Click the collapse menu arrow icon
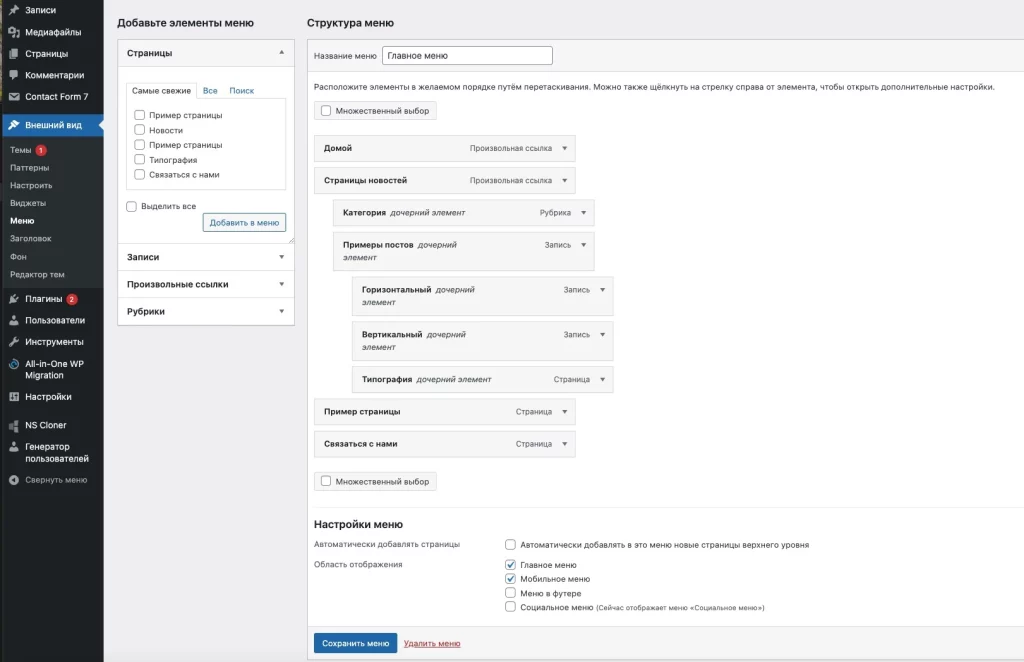Viewport: 1024px width, 662px height. coord(14,480)
